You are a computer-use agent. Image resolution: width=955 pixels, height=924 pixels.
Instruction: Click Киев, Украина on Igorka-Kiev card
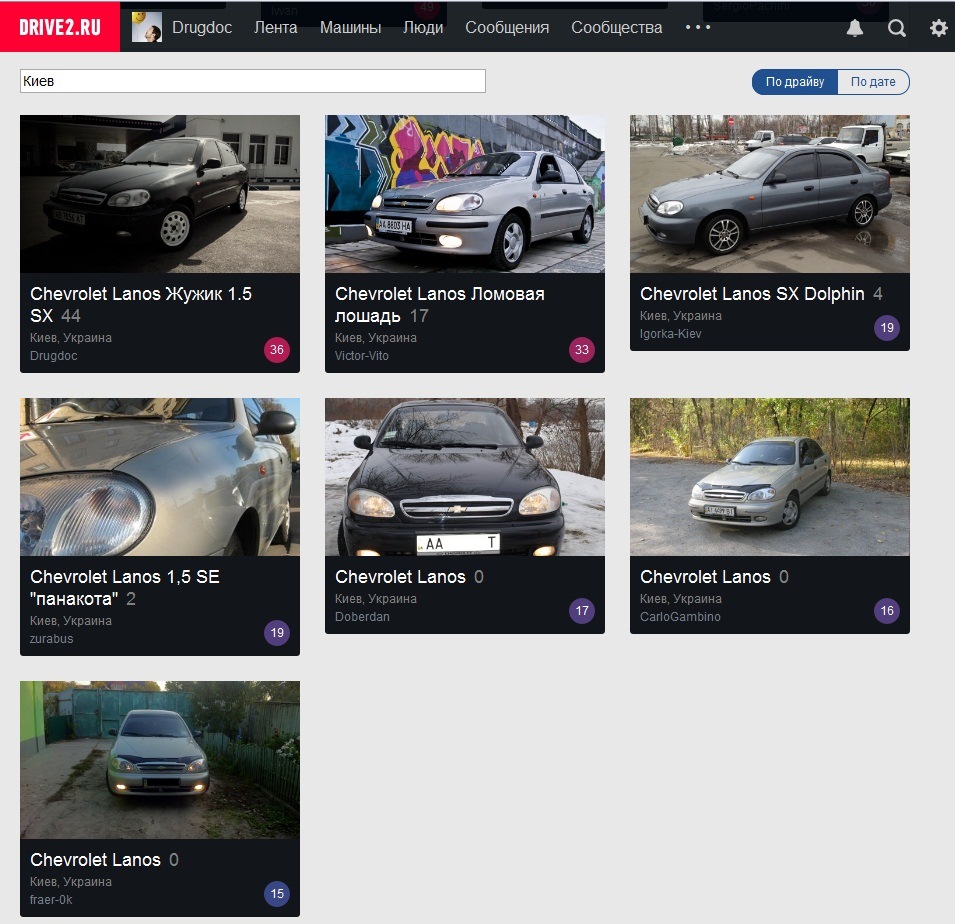click(681, 316)
